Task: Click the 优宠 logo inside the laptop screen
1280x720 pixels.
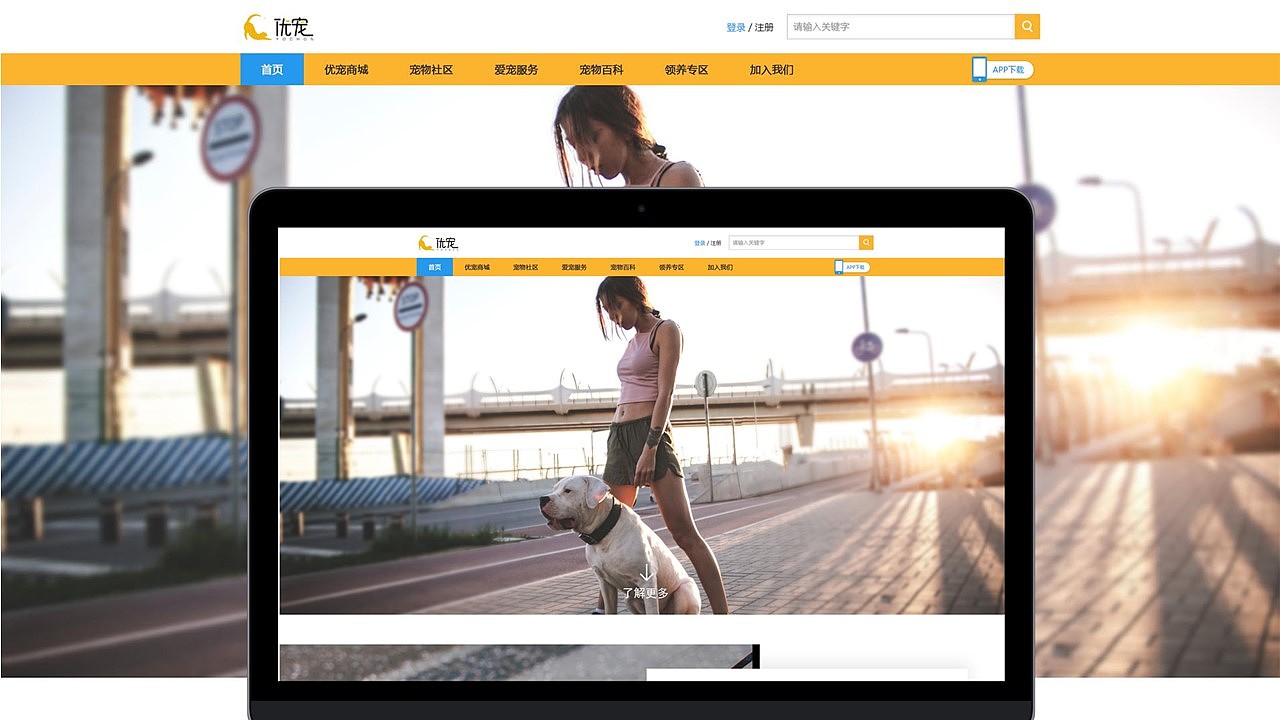Action: [x=439, y=243]
